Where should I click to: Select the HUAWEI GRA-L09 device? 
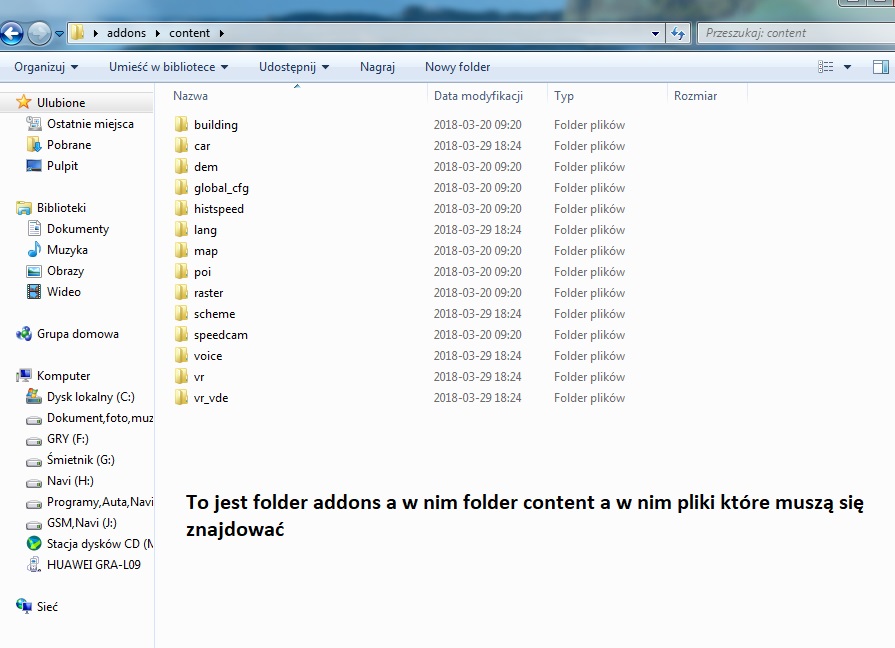point(93,564)
